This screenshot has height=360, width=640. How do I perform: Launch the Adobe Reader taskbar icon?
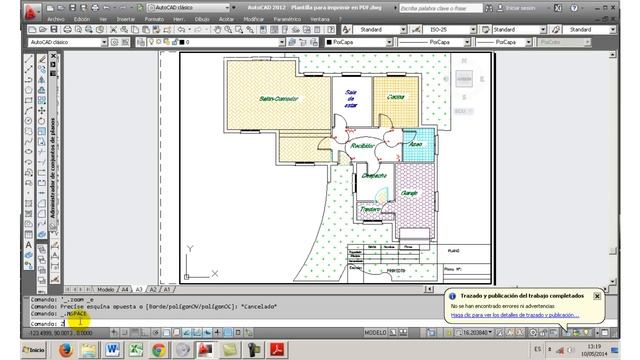pos(278,350)
